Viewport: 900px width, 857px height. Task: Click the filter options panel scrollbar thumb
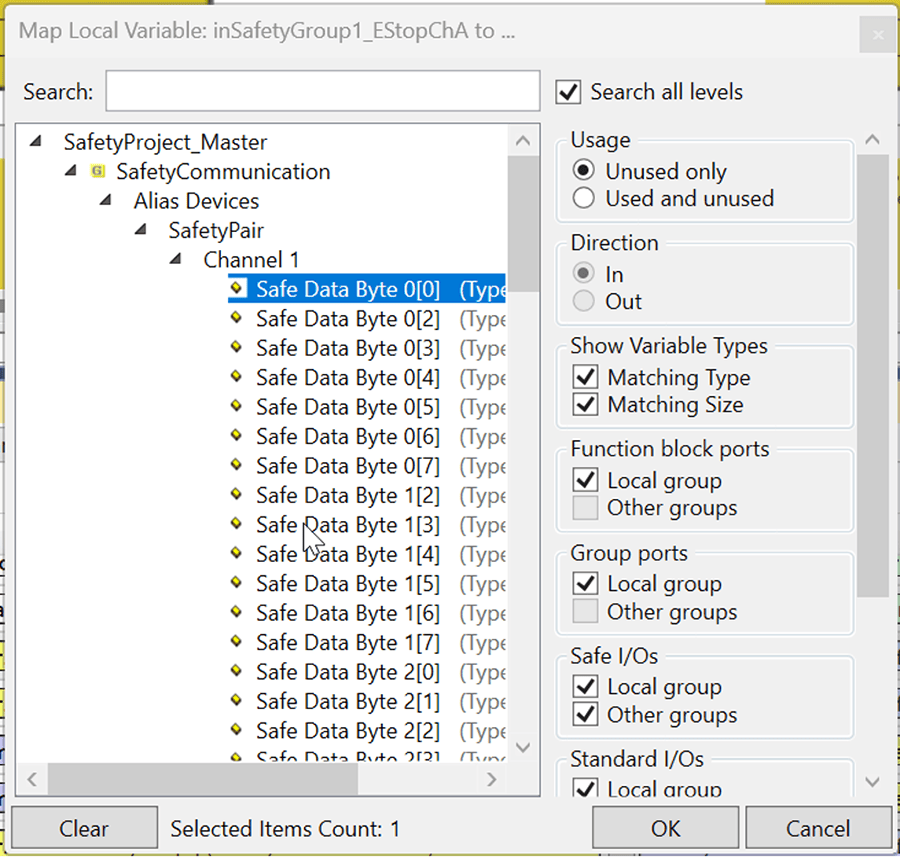(x=872, y=376)
